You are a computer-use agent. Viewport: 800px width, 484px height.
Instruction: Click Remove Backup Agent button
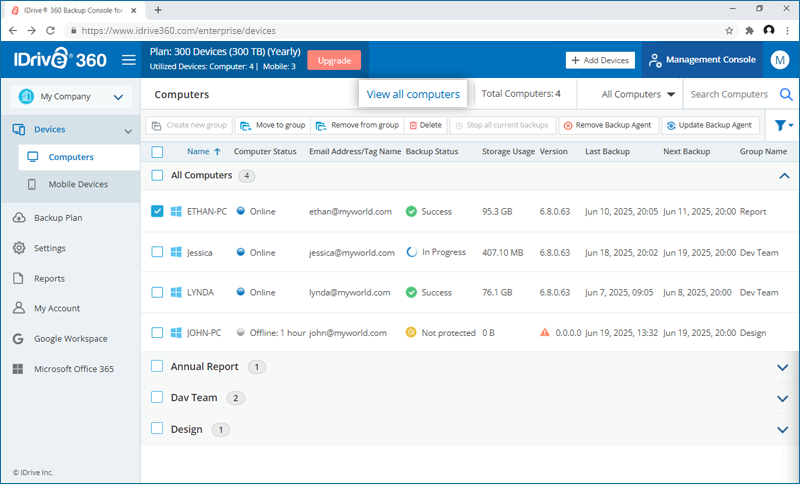coord(608,125)
